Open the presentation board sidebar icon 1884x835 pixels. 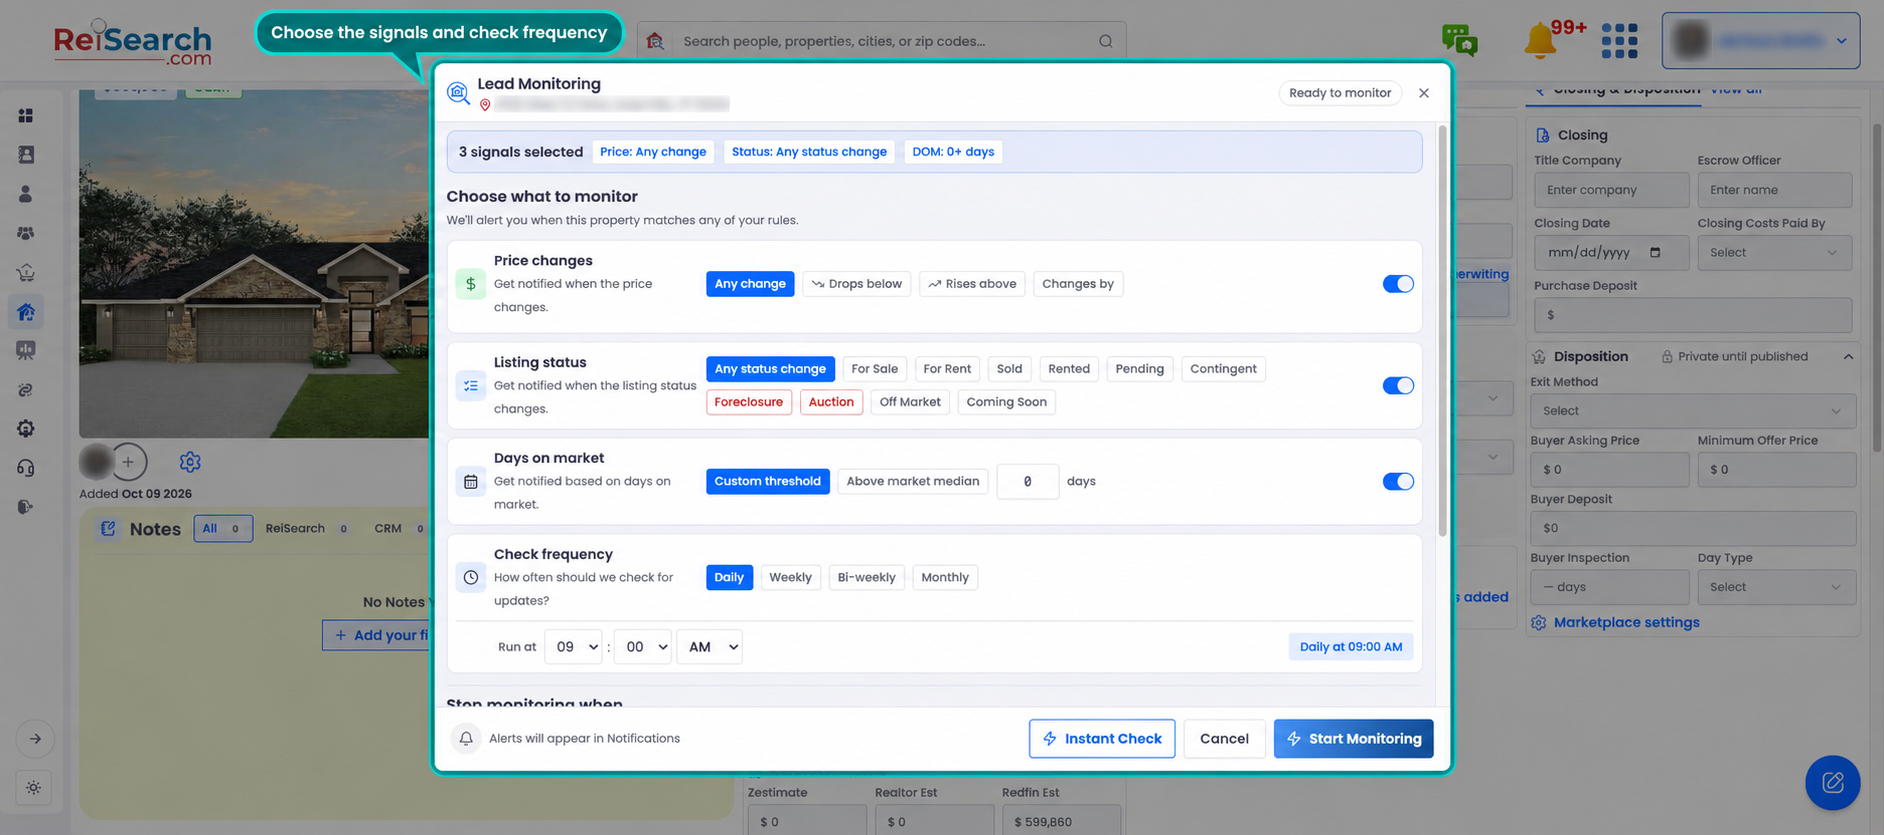point(26,351)
